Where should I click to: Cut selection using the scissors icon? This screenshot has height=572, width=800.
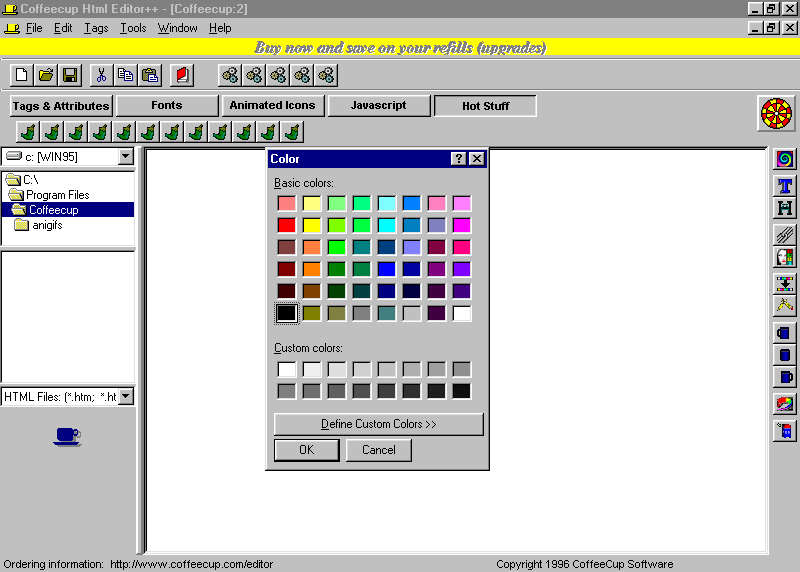coord(101,76)
